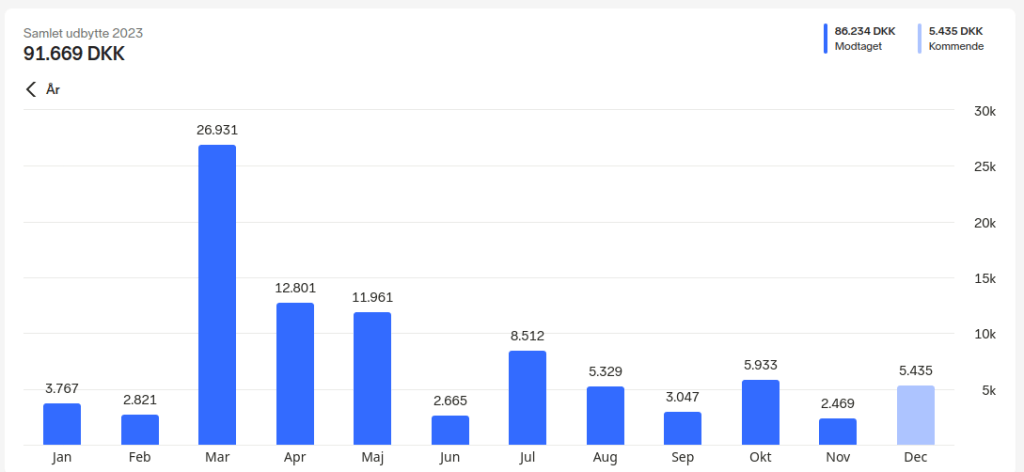The width and height of the screenshot is (1024, 472).
Task: Click the January dividend bar
Action: (62, 424)
